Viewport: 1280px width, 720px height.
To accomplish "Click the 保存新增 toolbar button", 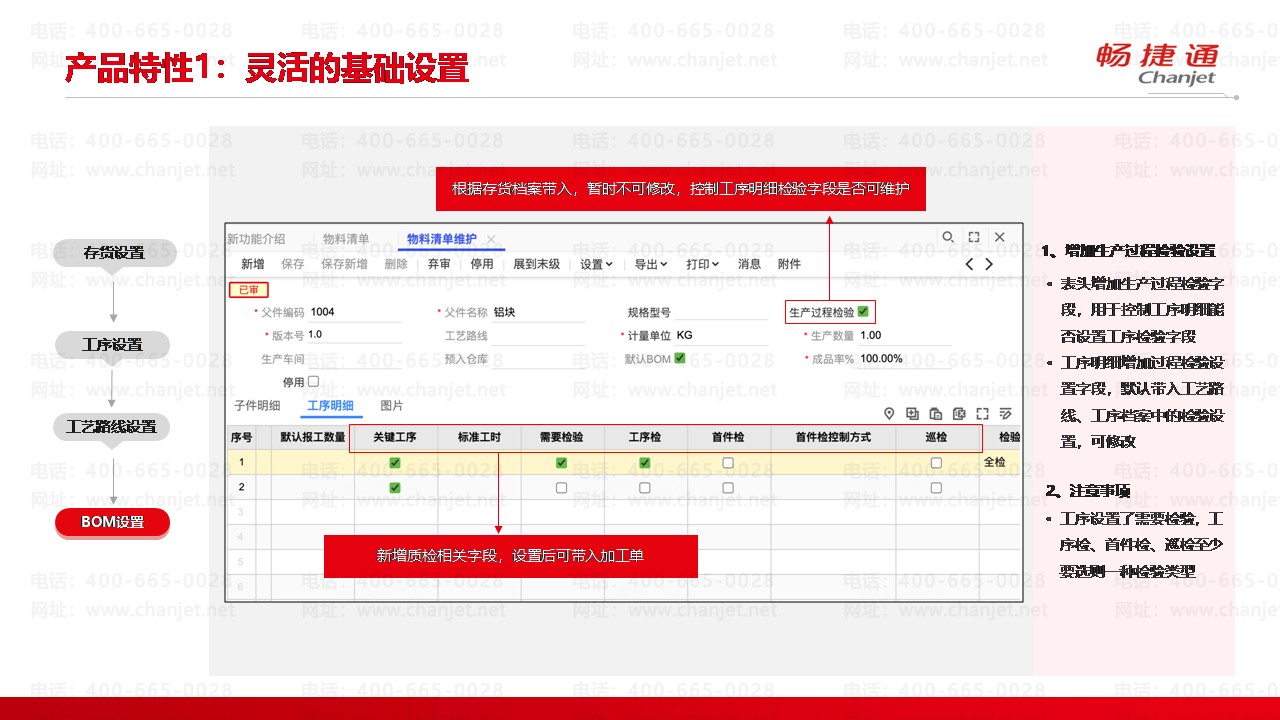I will (344, 264).
